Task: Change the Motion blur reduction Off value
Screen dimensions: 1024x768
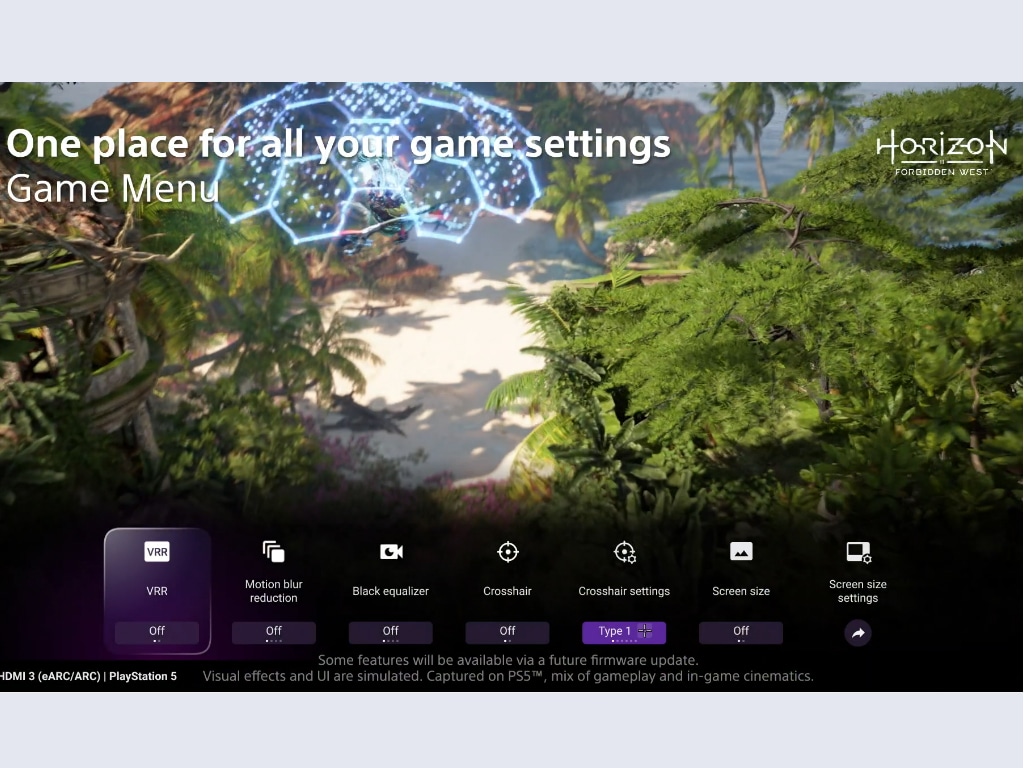Action: point(274,632)
